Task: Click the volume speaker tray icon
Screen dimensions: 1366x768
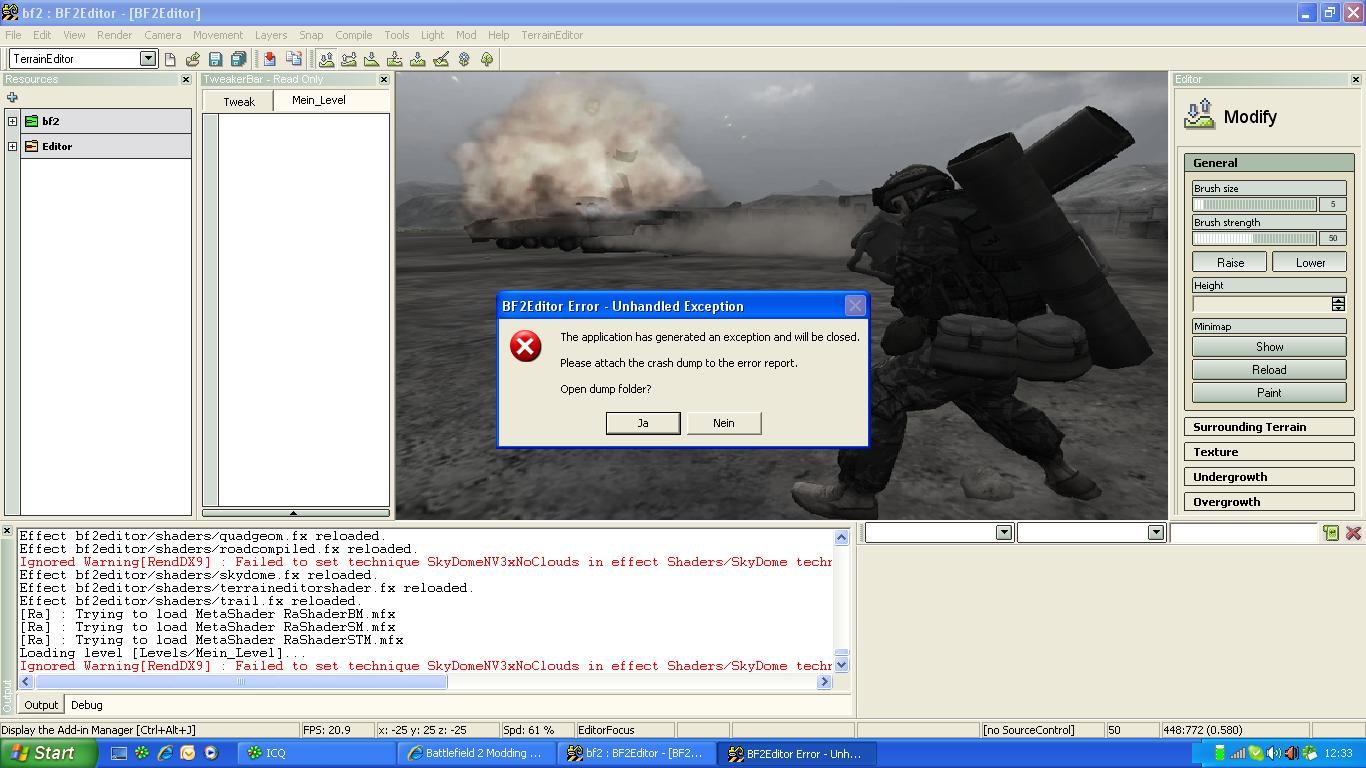Action: click(1273, 753)
